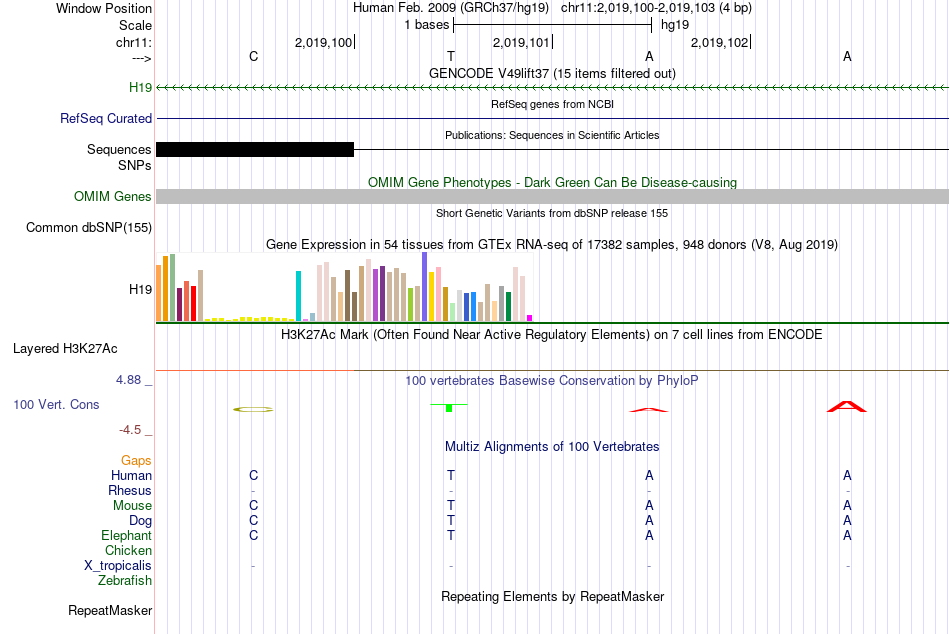Click the Sequences track label
This screenshot has height=634, width=950.
(x=119, y=149)
